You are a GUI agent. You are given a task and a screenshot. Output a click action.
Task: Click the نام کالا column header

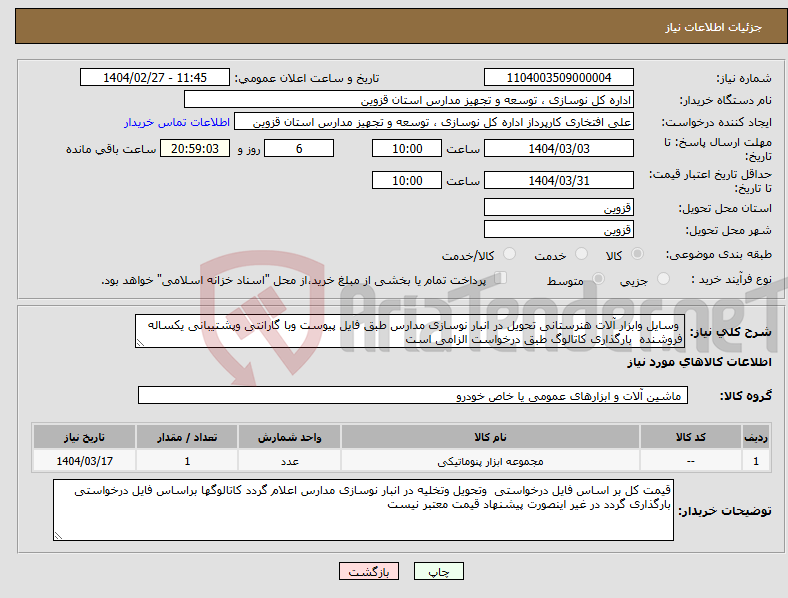coord(490,437)
